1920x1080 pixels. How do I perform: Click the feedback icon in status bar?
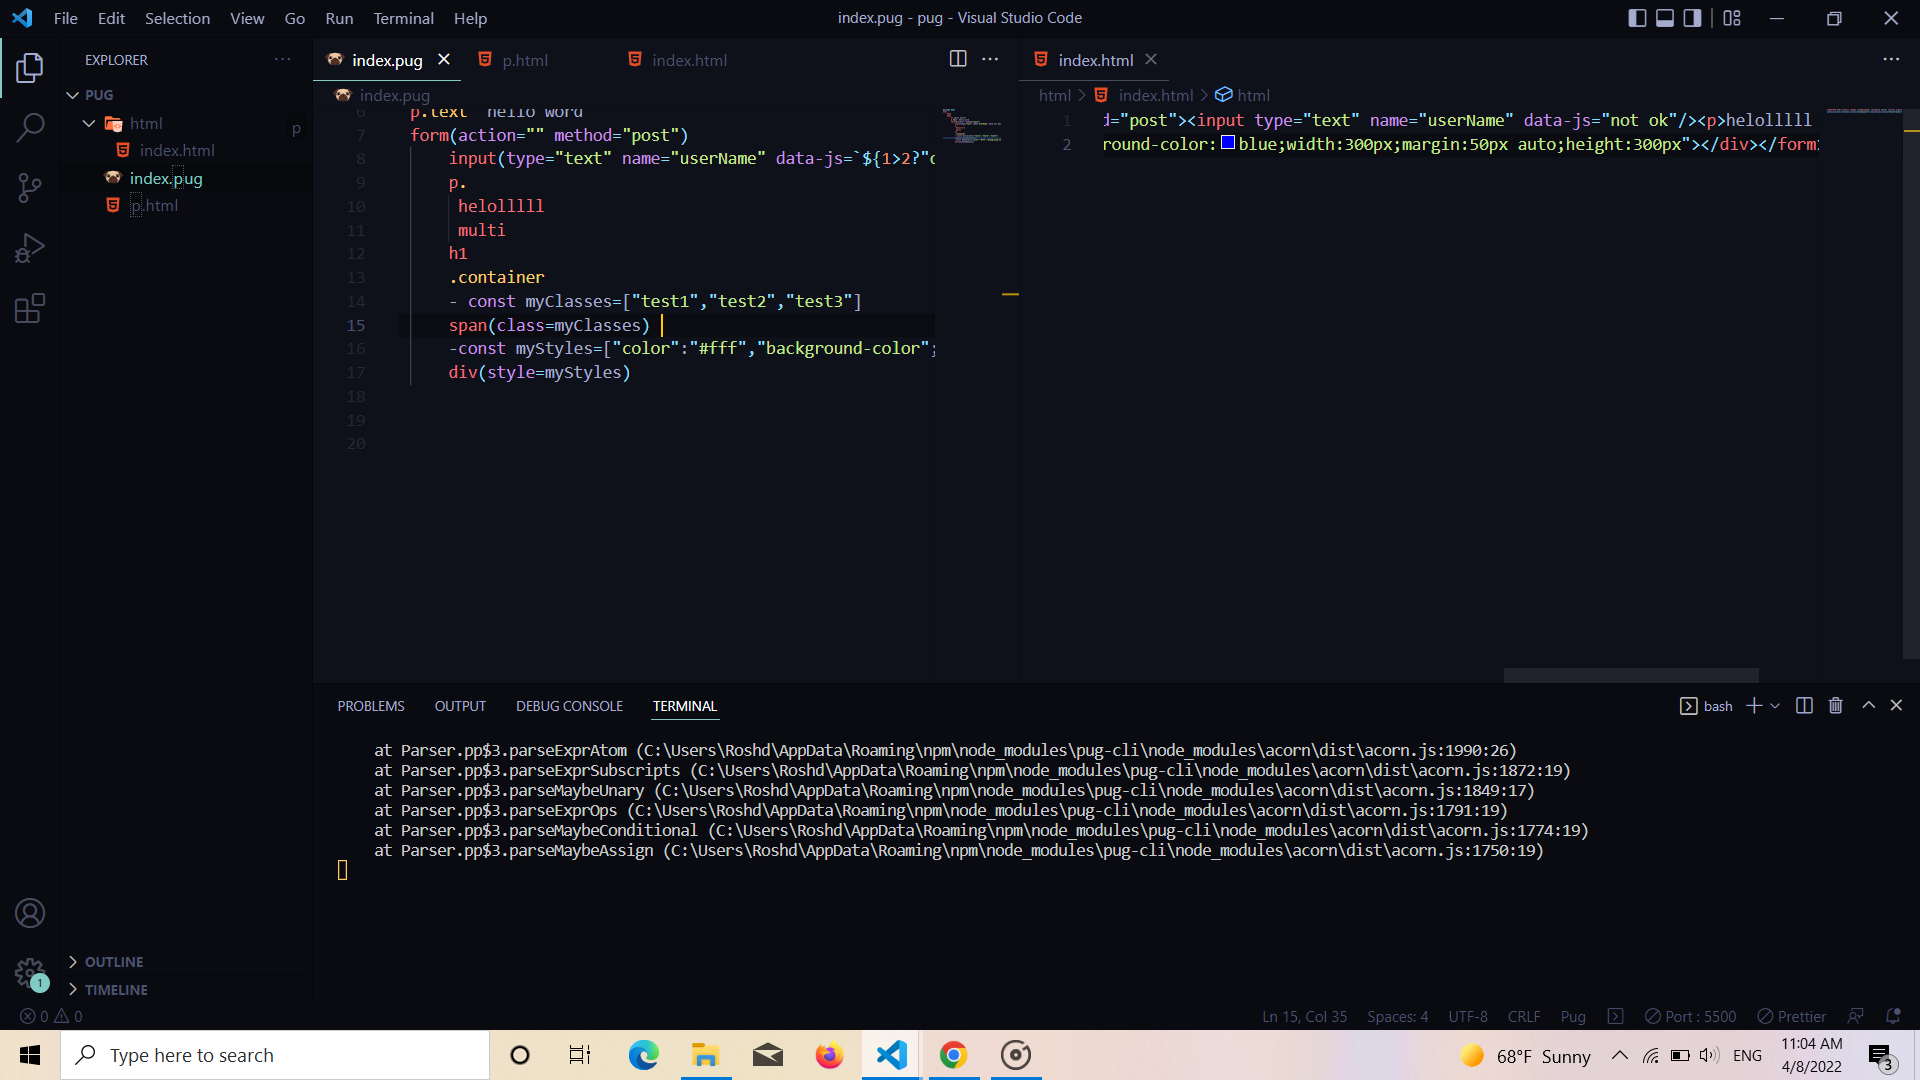coord(1856,1016)
